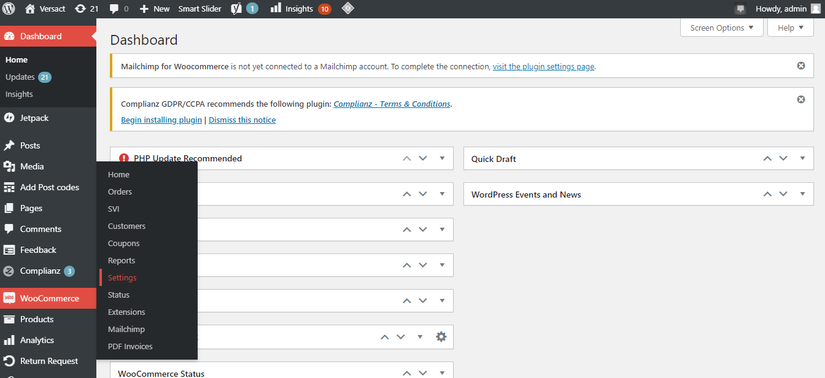Click the Return Request icon
Viewport: 825px width, 378px height.
coord(9,361)
